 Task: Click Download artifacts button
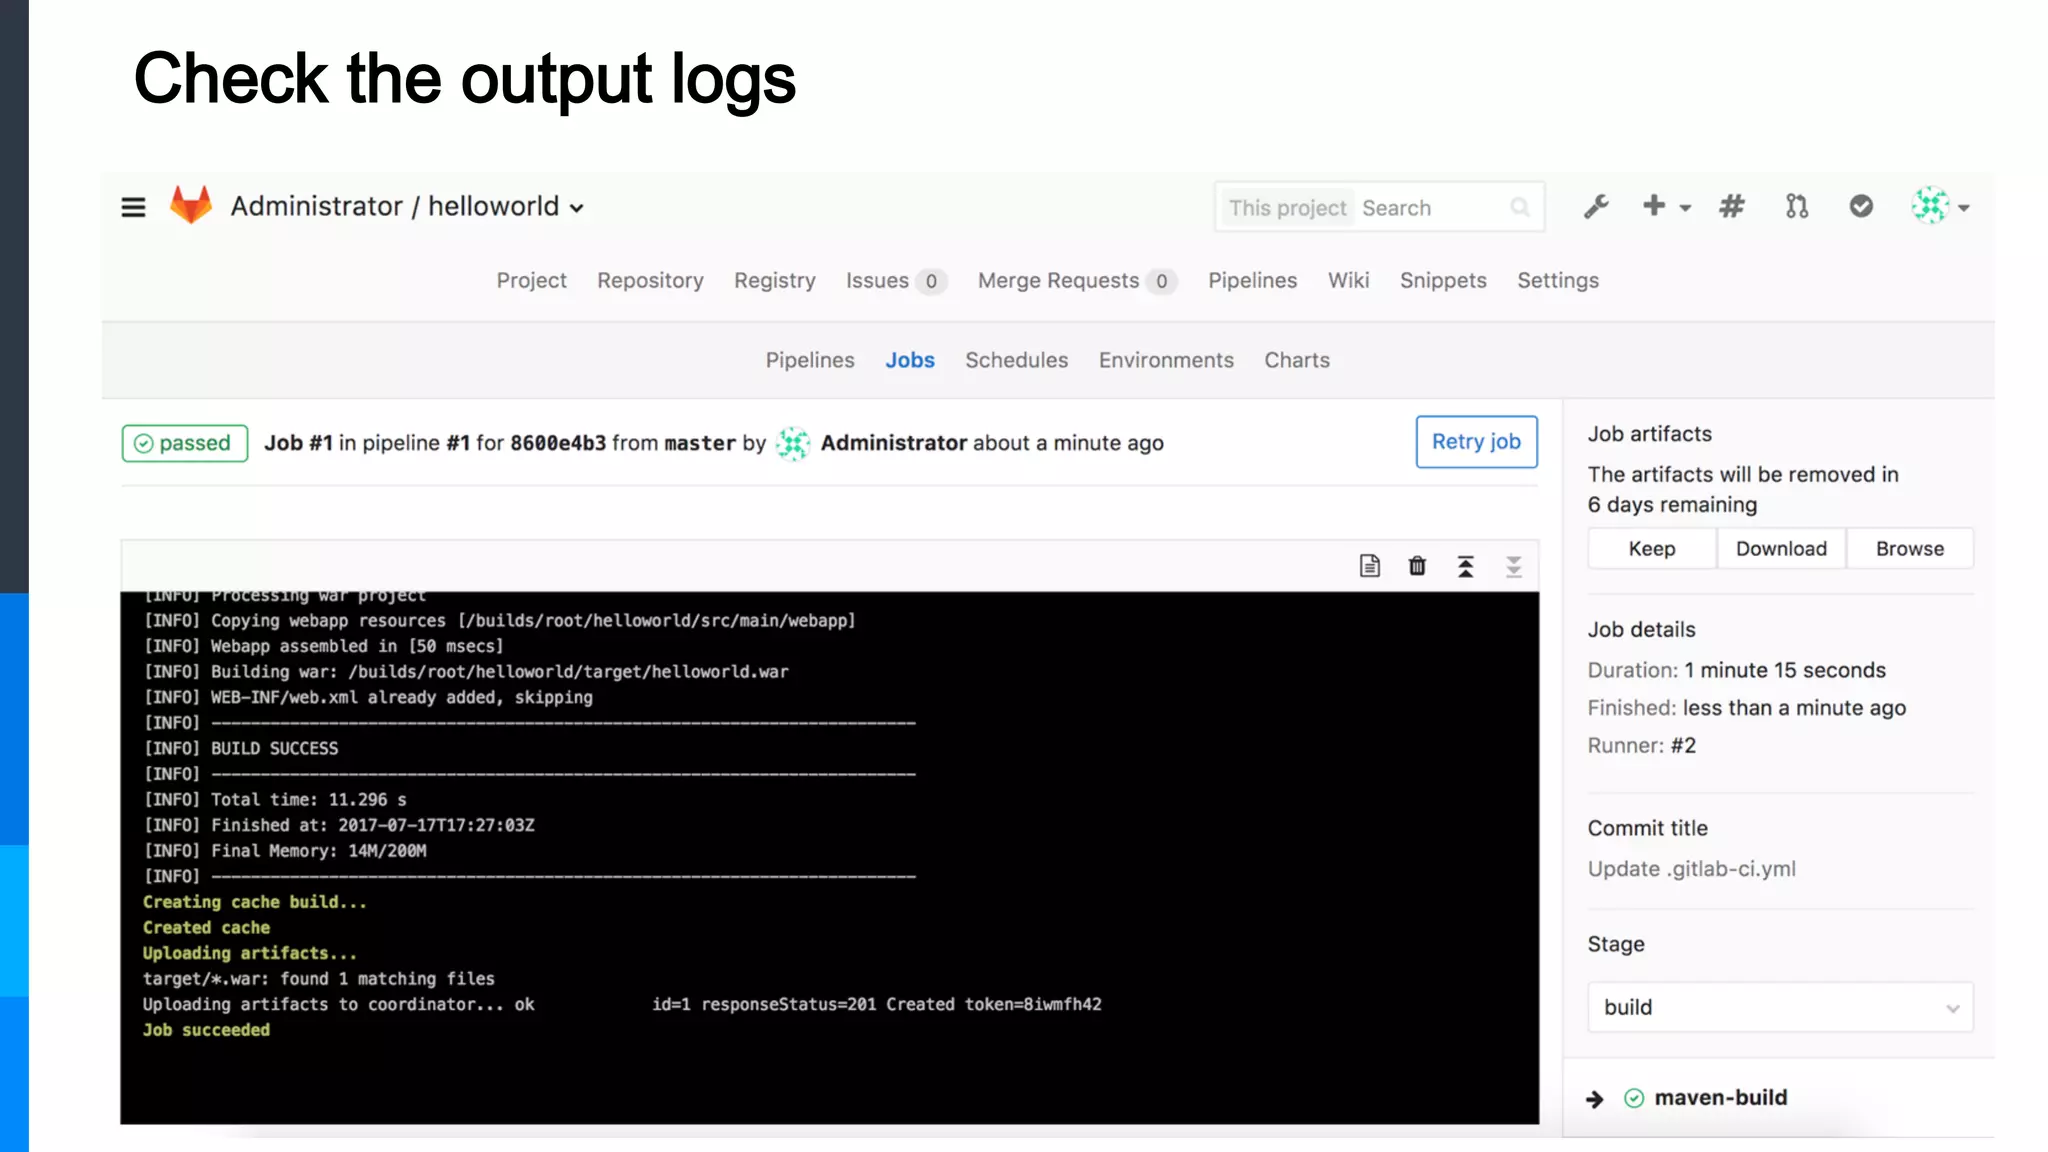[1781, 549]
